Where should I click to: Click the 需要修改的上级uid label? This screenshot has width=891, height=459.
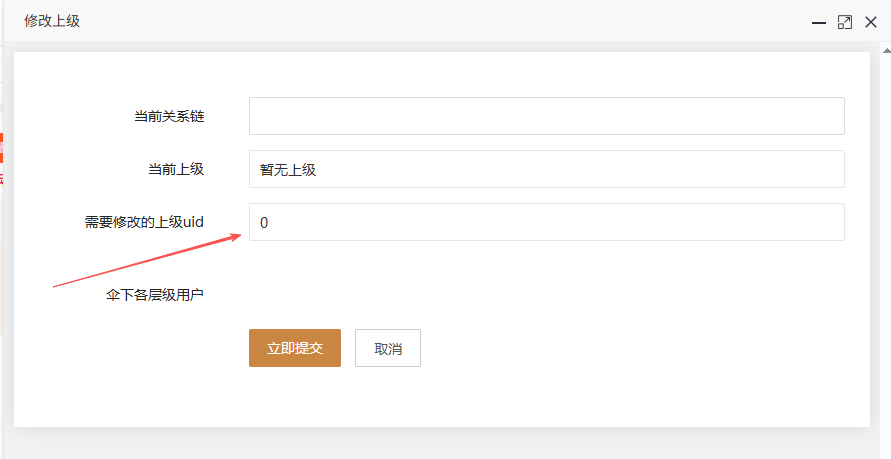(x=144, y=222)
